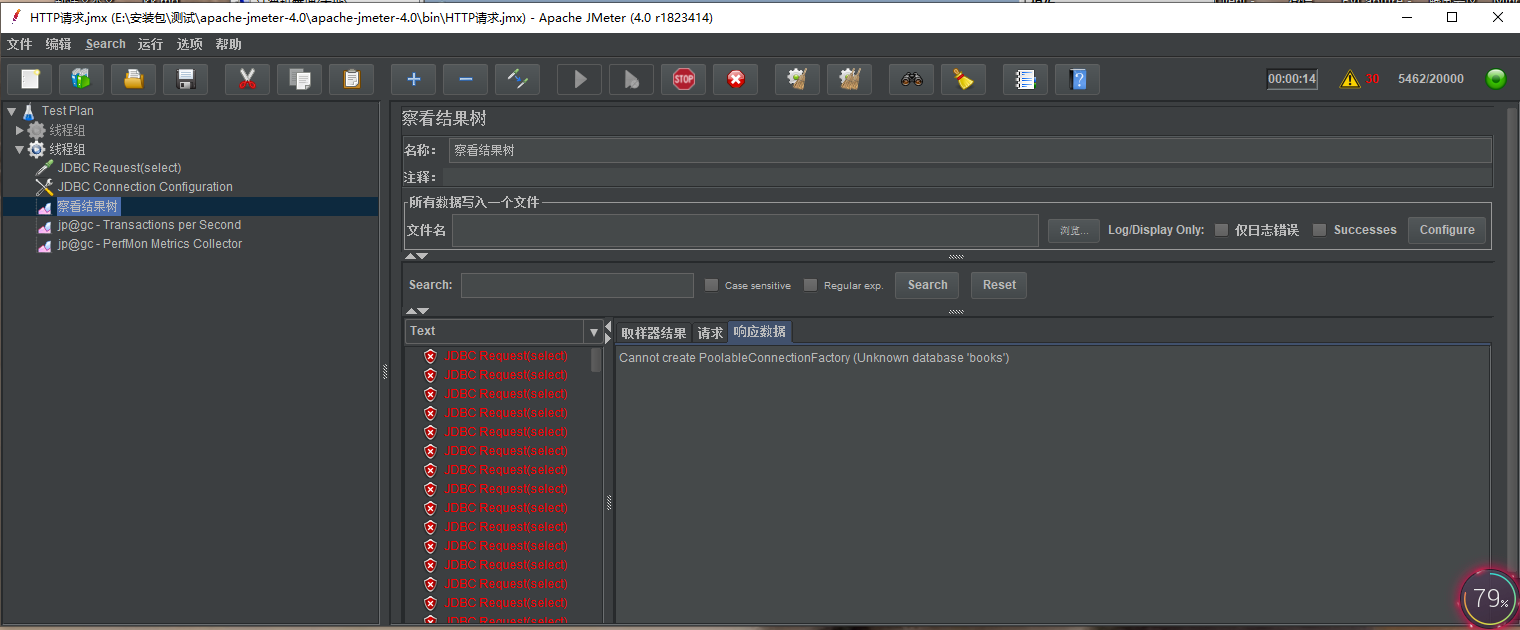The image size is (1520, 630).
Task: Expand the first 线程组 node
Action: [19, 130]
